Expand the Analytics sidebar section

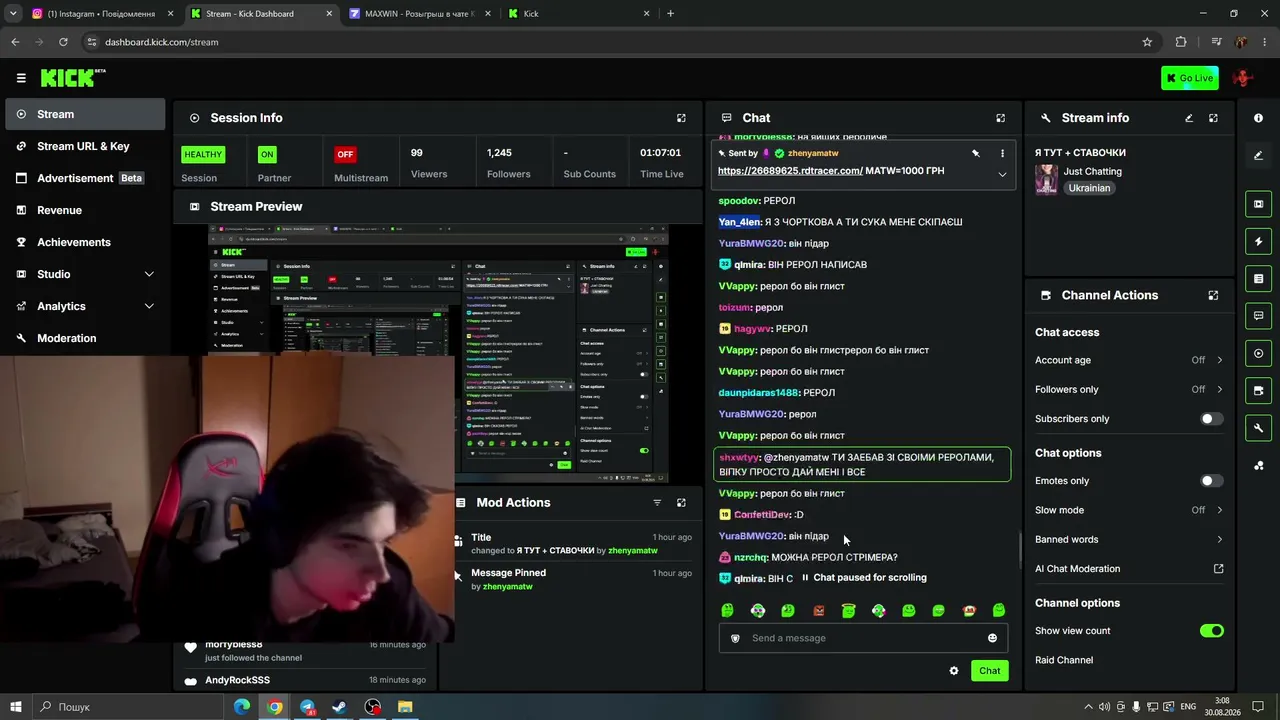(85, 306)
